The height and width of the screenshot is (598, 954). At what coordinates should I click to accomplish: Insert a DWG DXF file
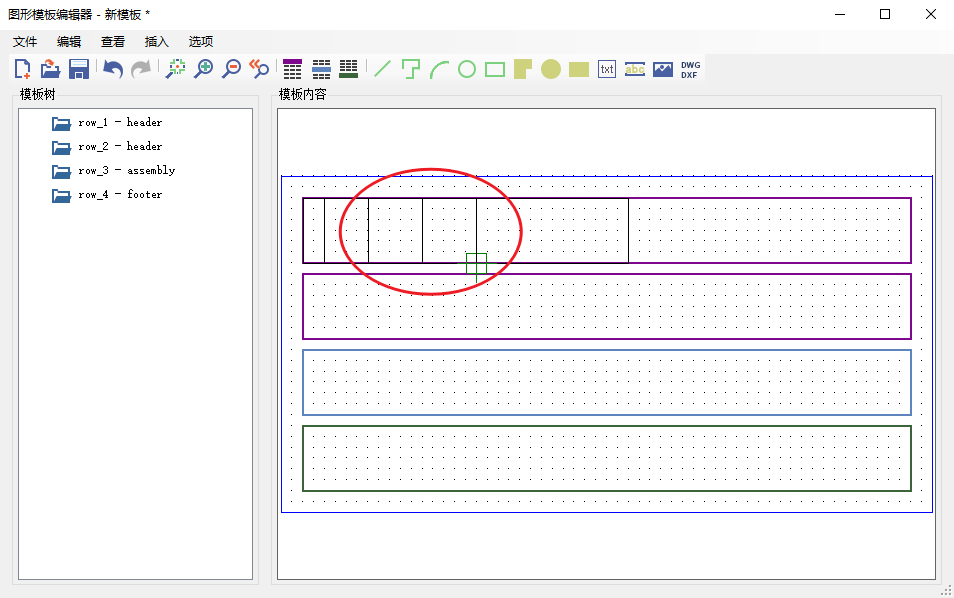coord(691,69)
